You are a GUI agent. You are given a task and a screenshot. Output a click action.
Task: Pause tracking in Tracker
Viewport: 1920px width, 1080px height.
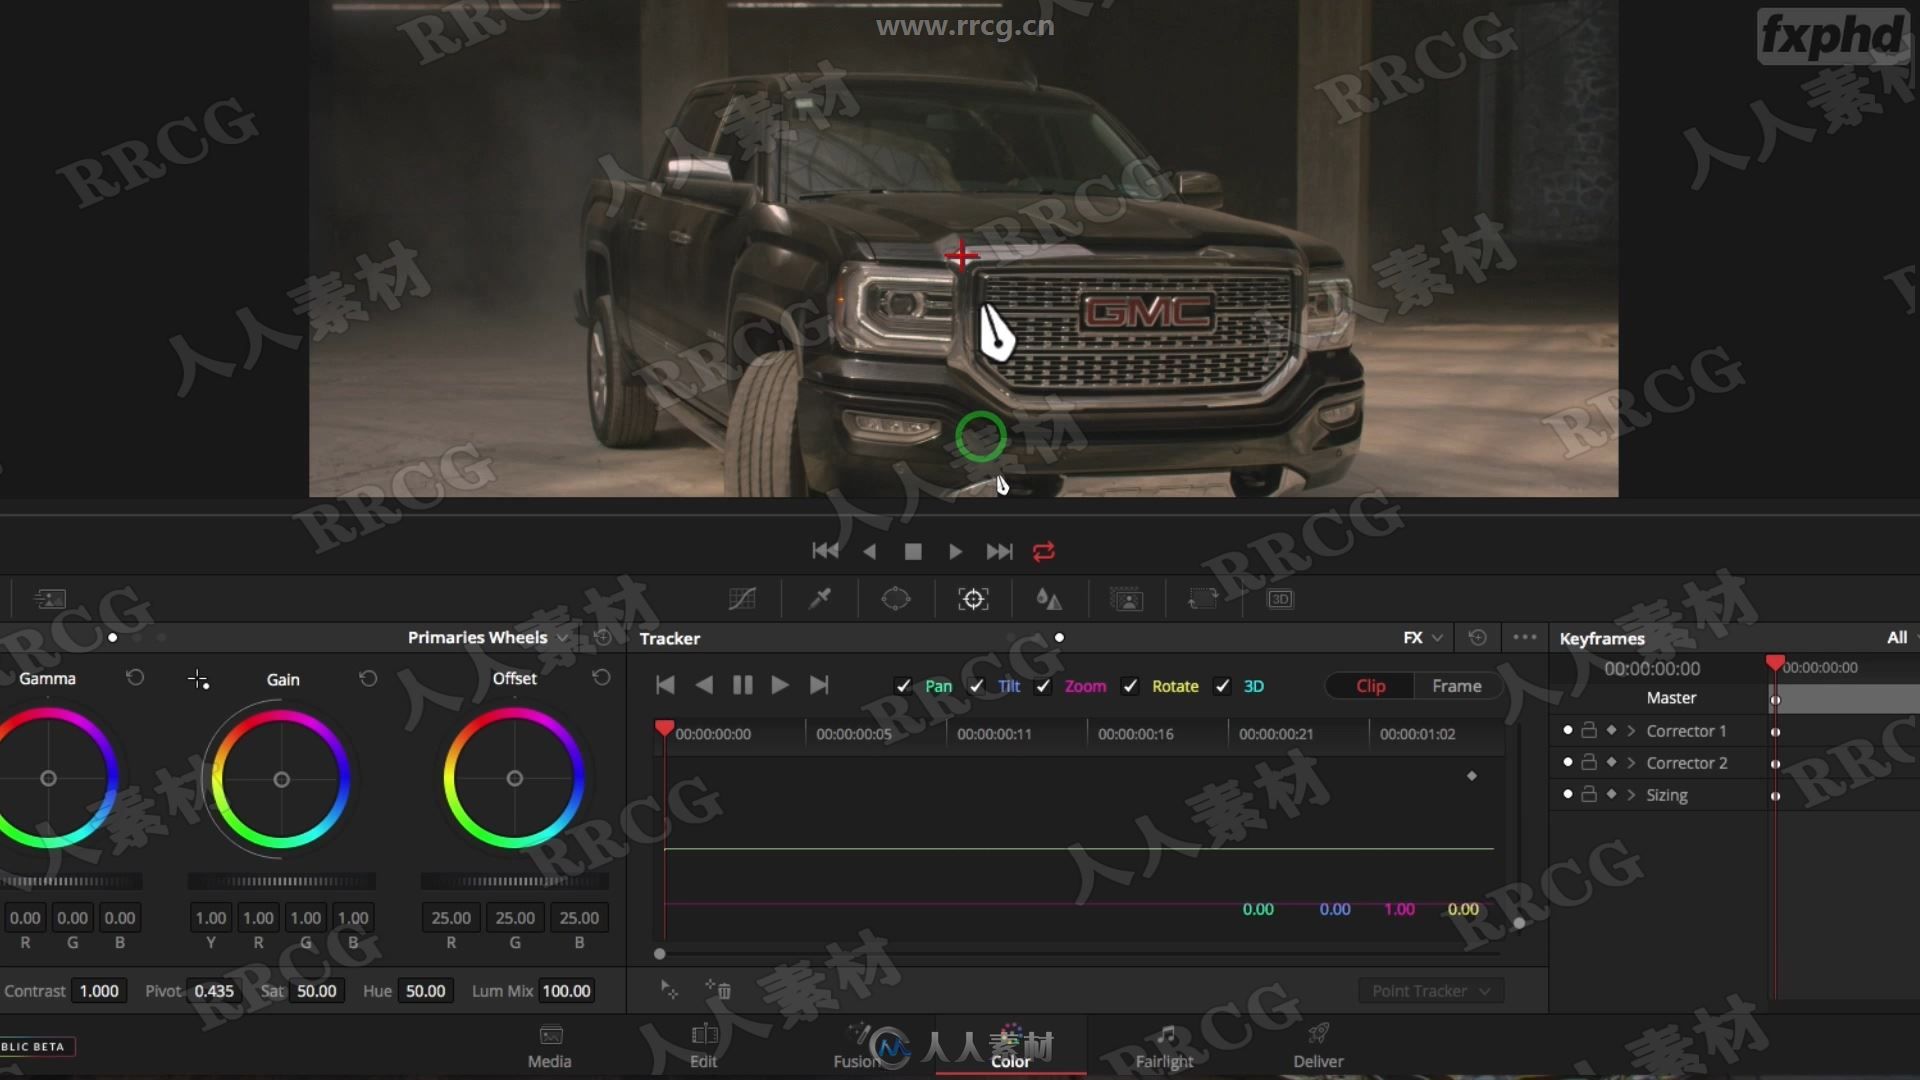click(x=742, y=685)
